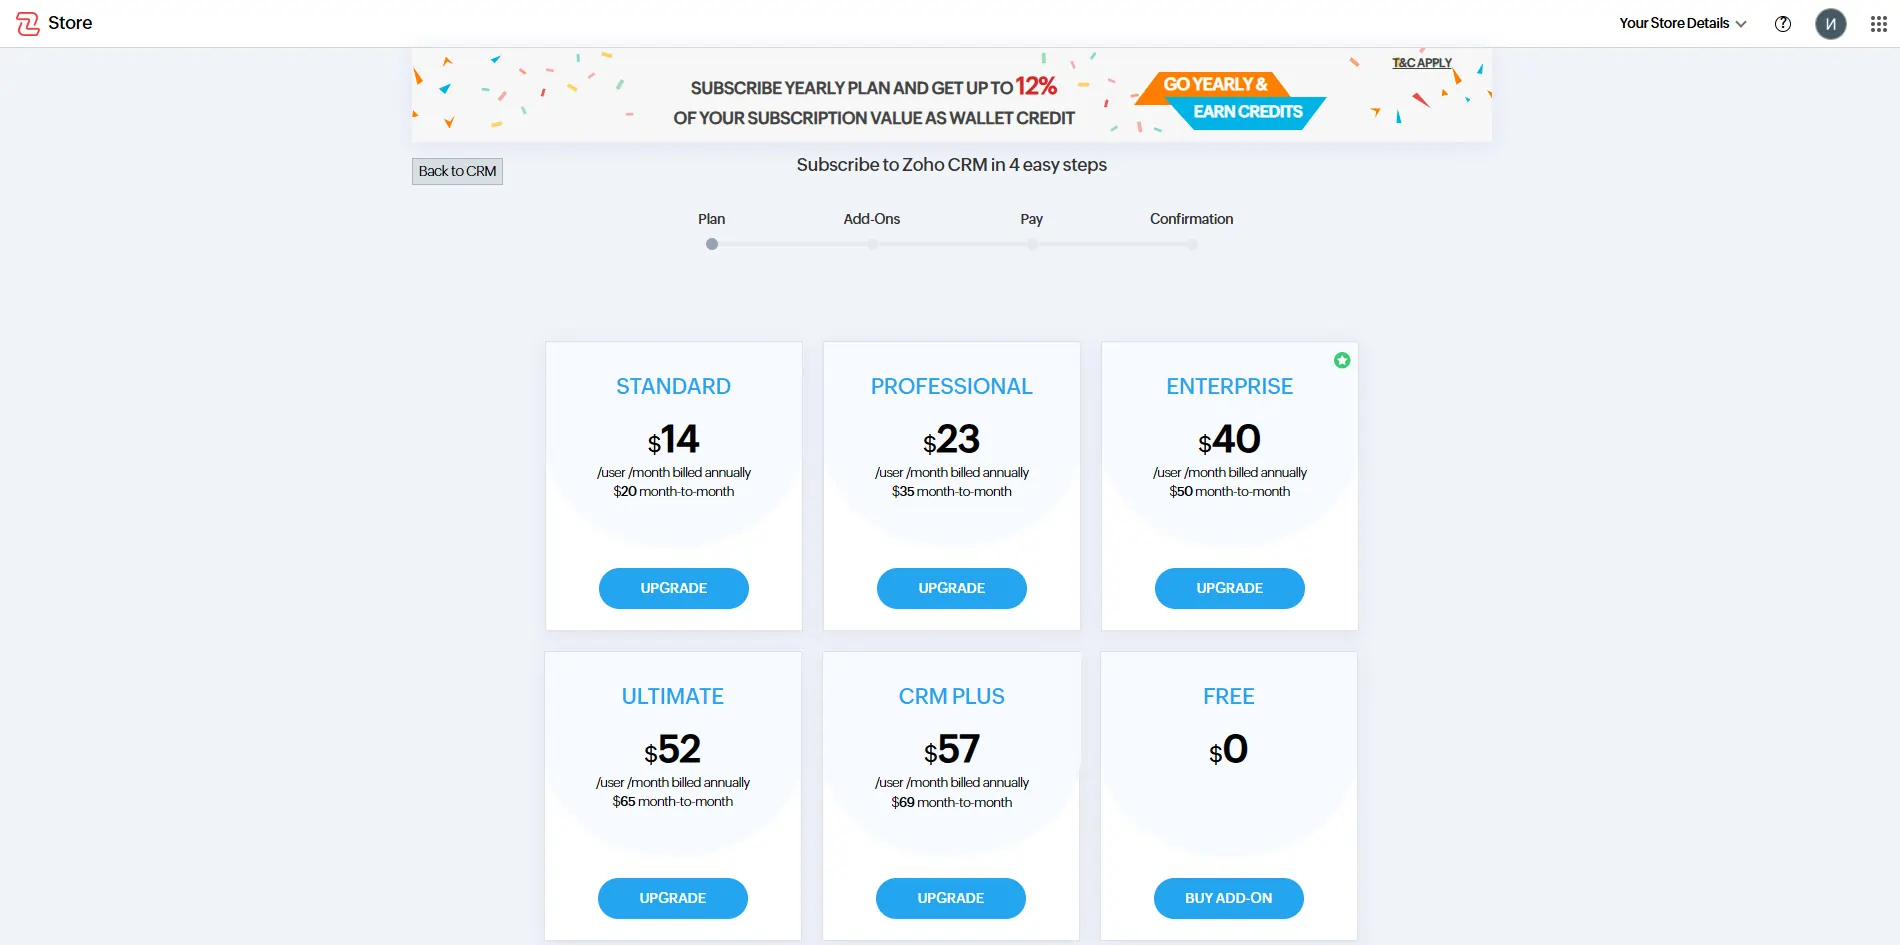Click the Back to CRM button
The height and width of the screenshot is (945, 1900).
click(457, 171)
